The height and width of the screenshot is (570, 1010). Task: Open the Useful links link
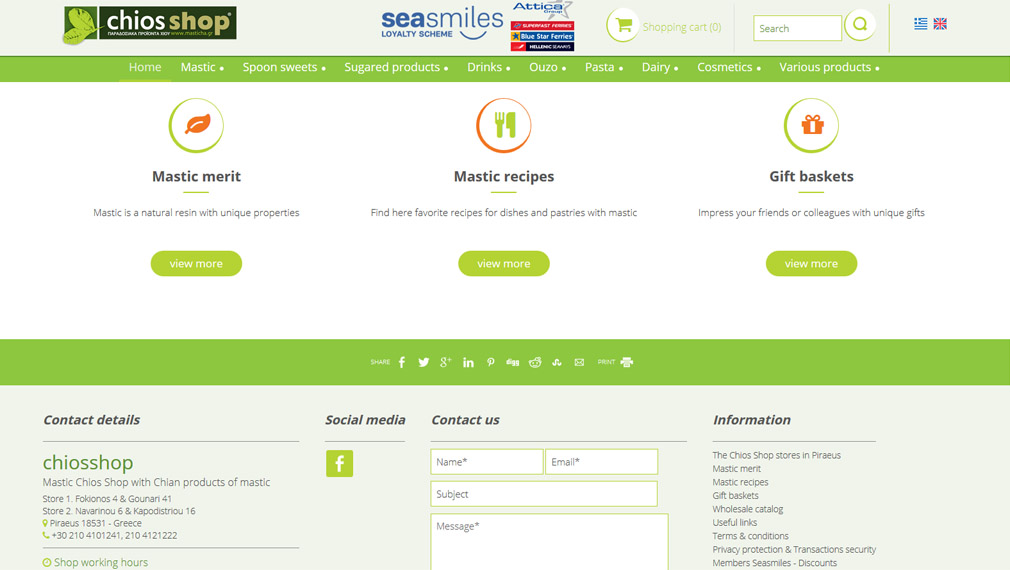(x=734, y=523)
